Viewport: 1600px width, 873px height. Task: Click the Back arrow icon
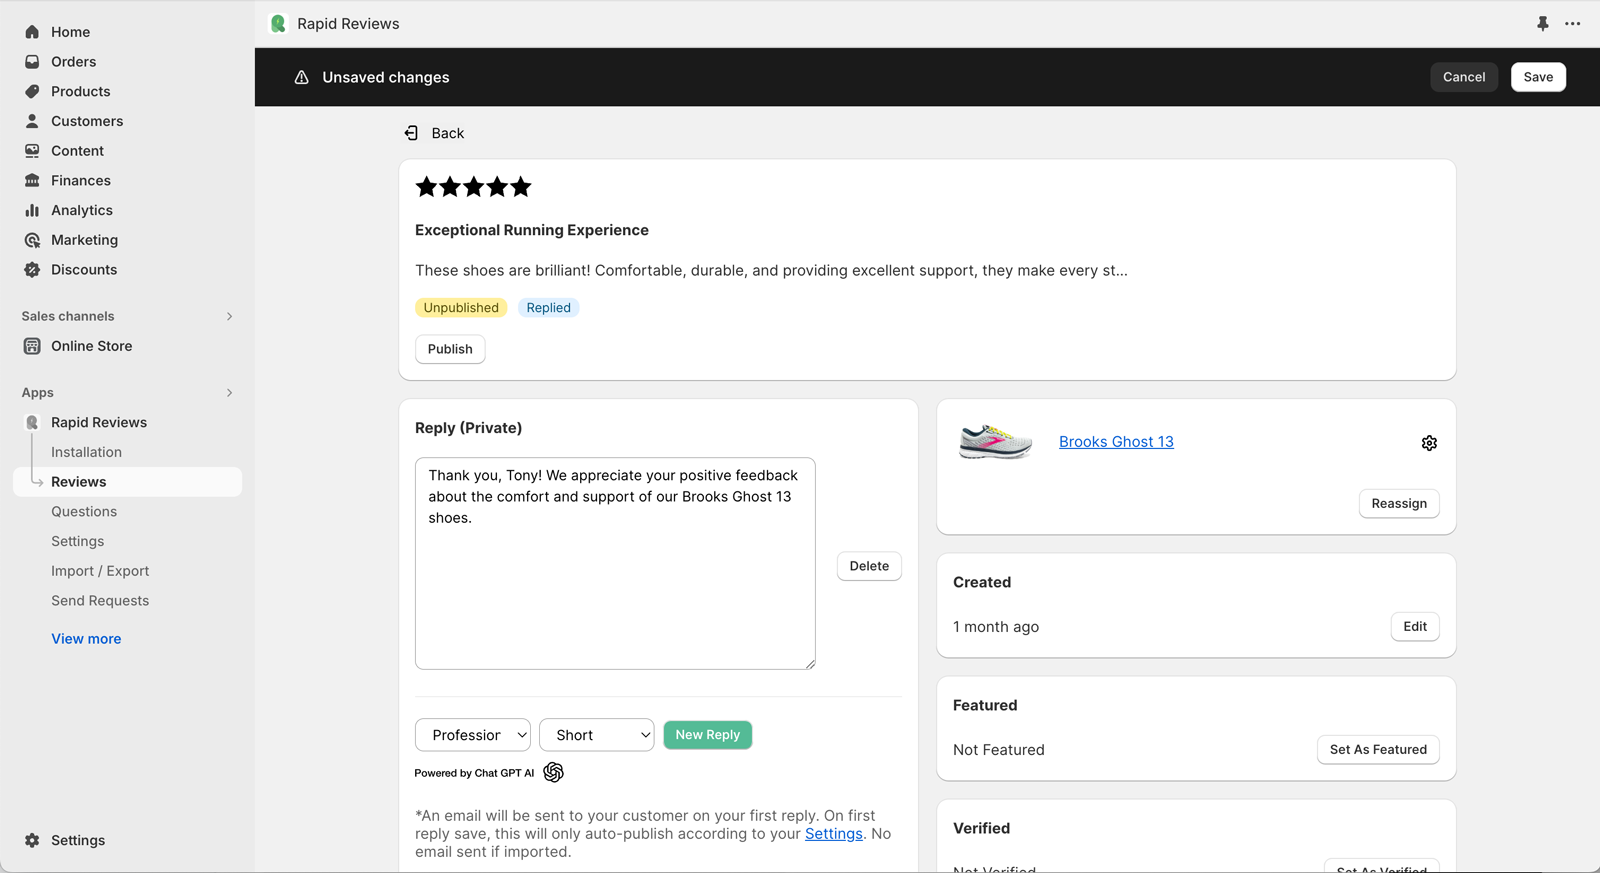[411, 133]
